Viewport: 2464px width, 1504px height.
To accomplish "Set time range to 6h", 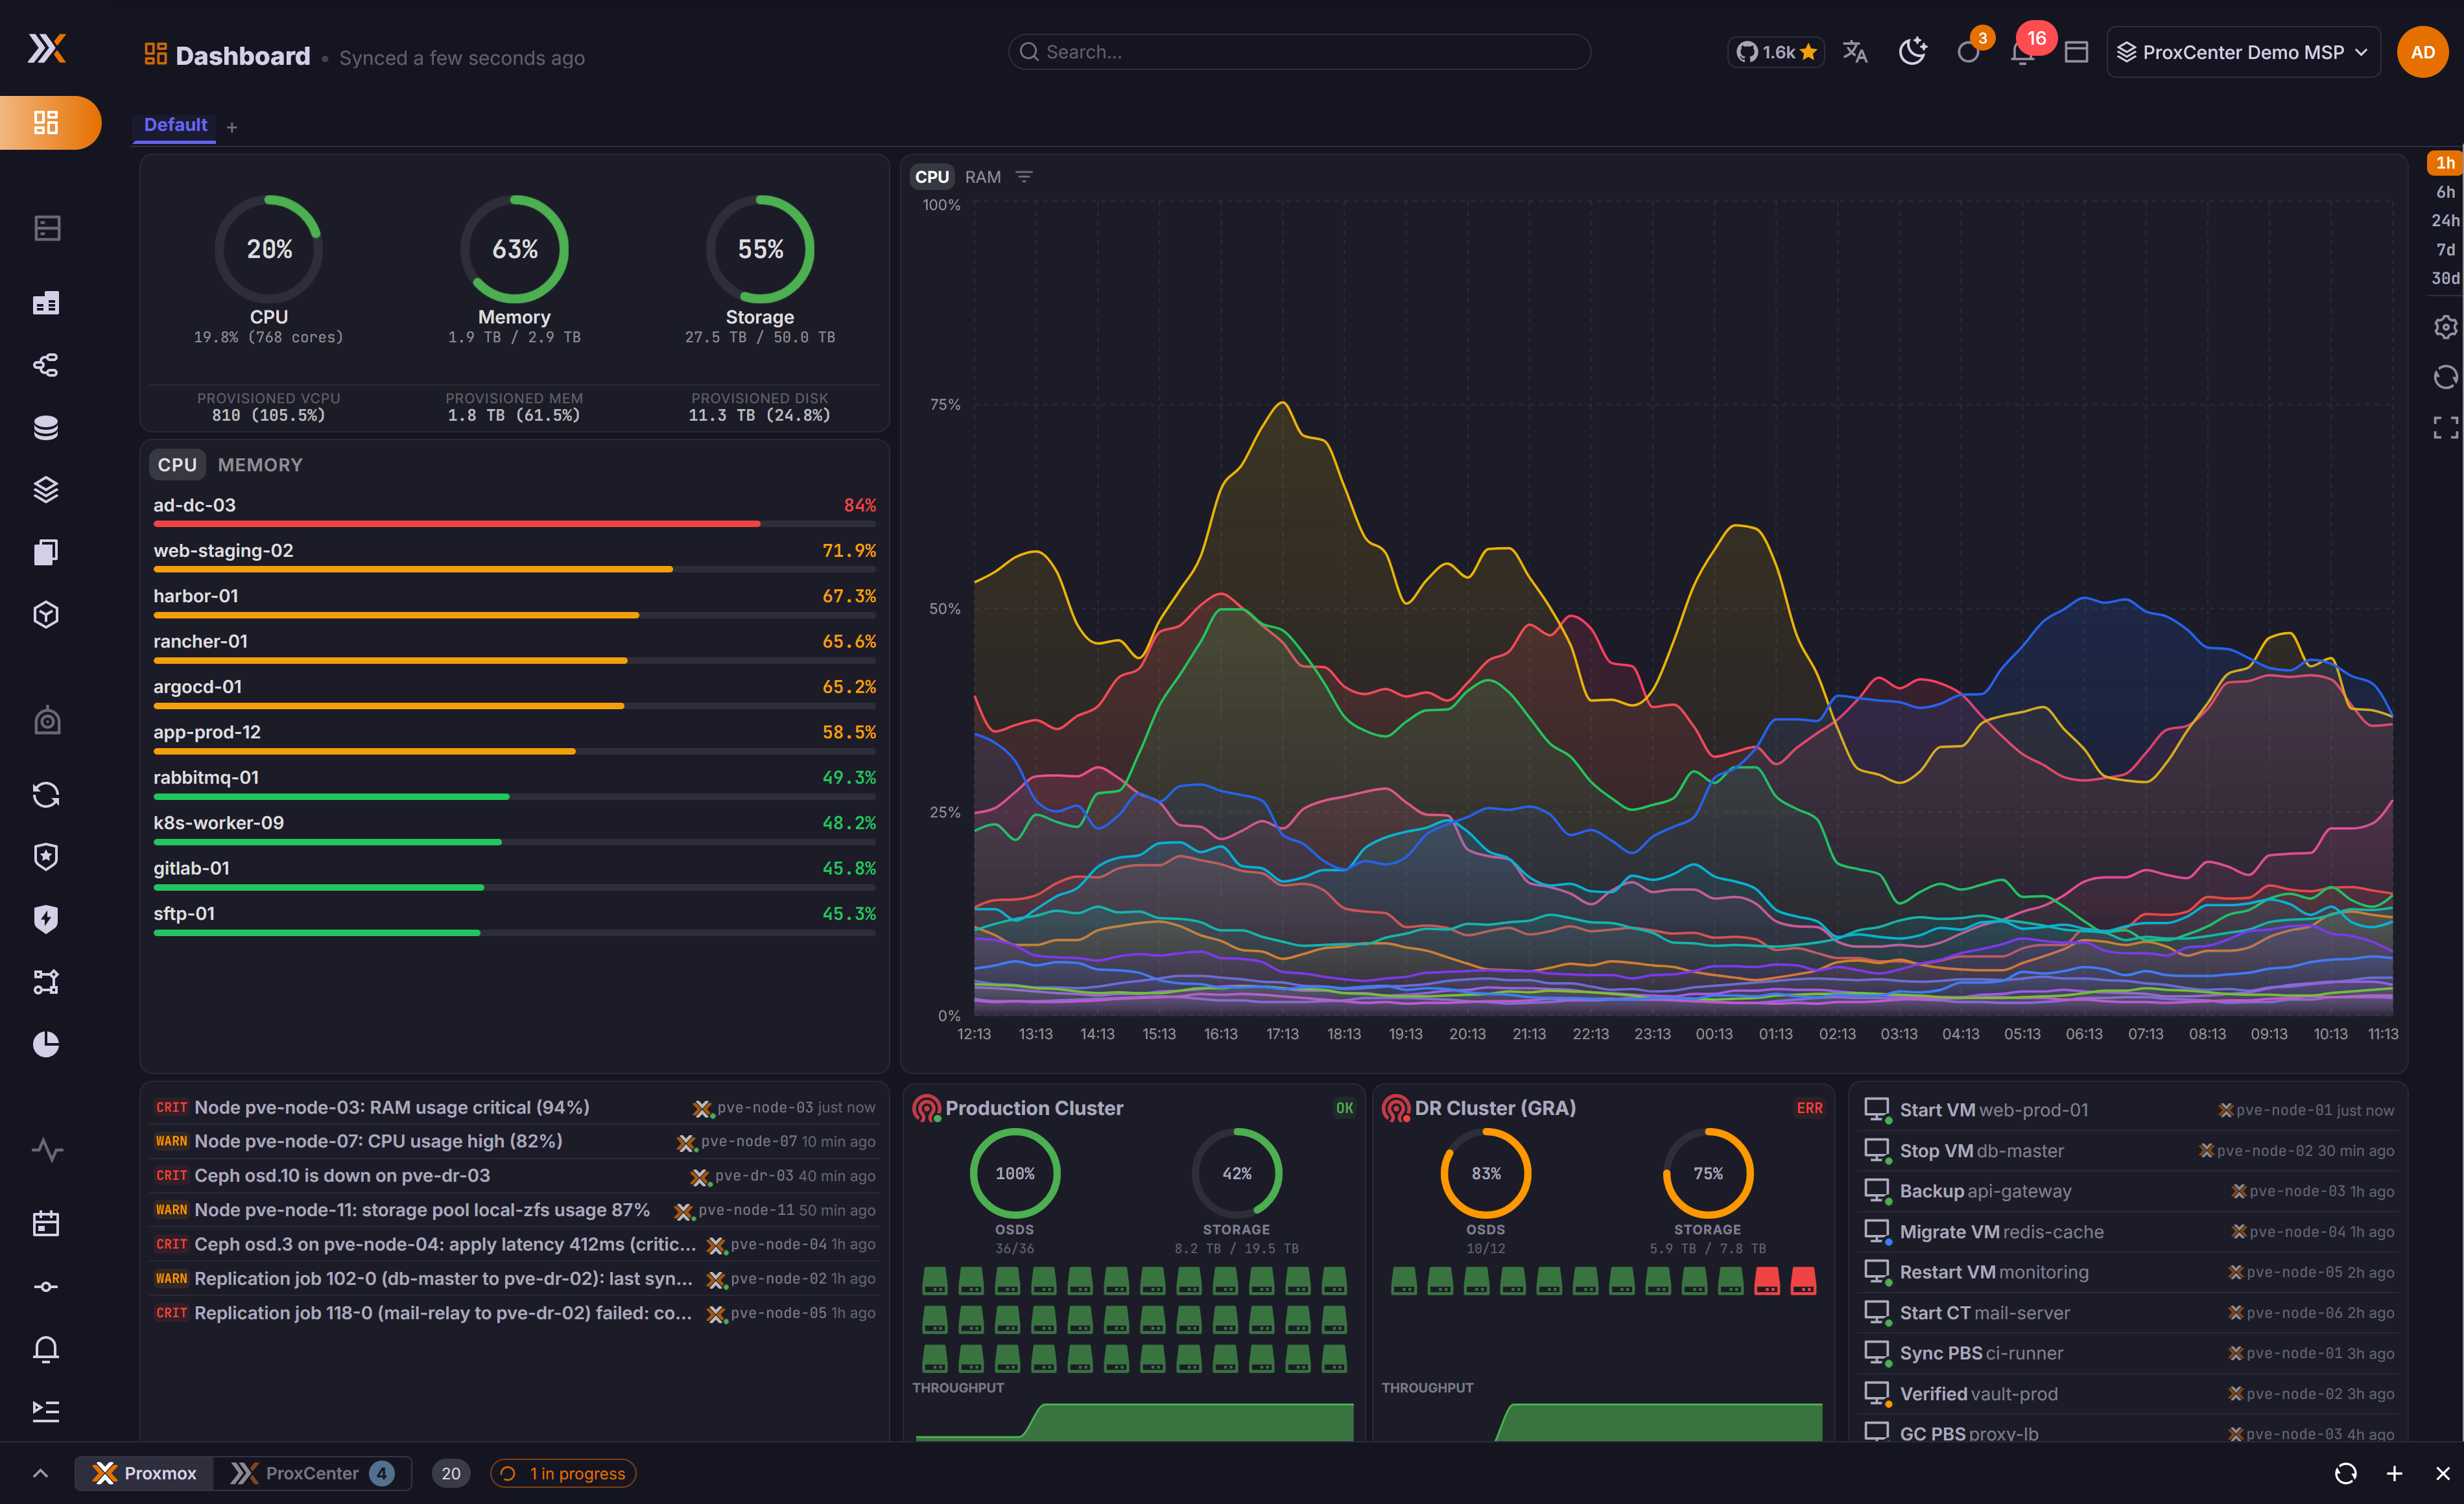I will click(2445, 192).
